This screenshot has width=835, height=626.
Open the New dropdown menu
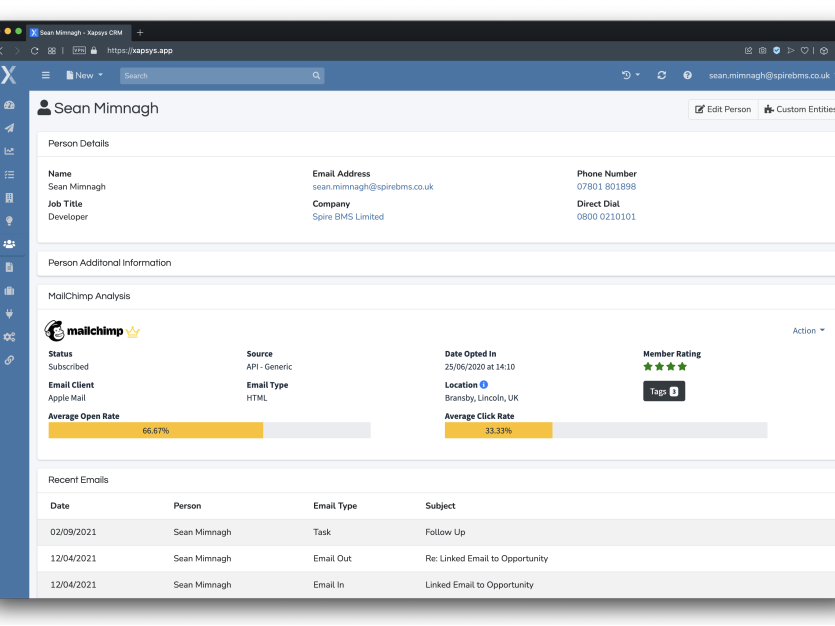85,76
